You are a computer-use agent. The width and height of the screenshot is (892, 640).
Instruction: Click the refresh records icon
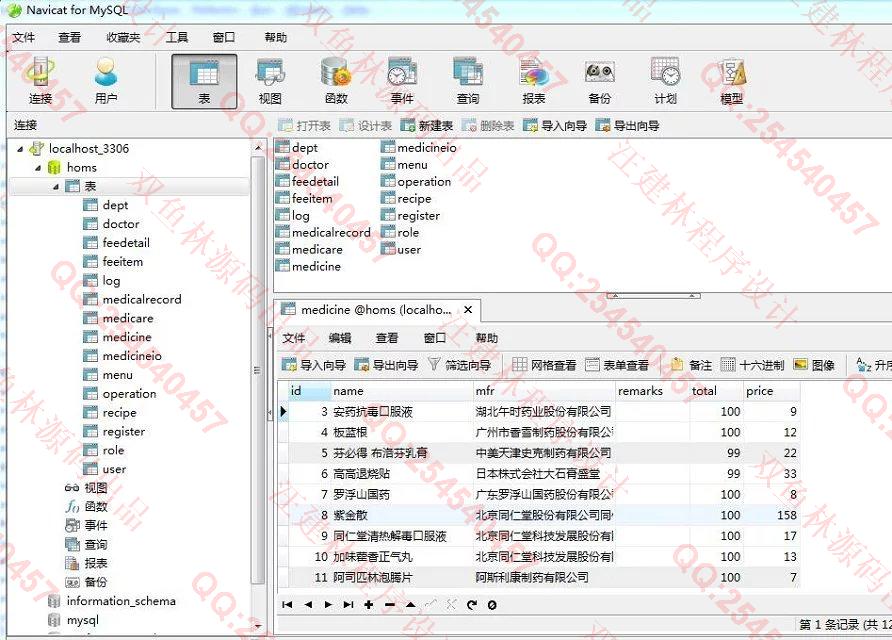pos(472,605)
